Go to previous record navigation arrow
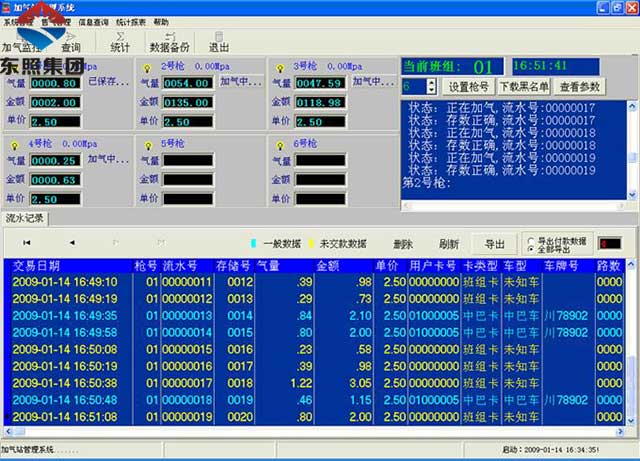The image size is (640, 461). tap(72, 243)
